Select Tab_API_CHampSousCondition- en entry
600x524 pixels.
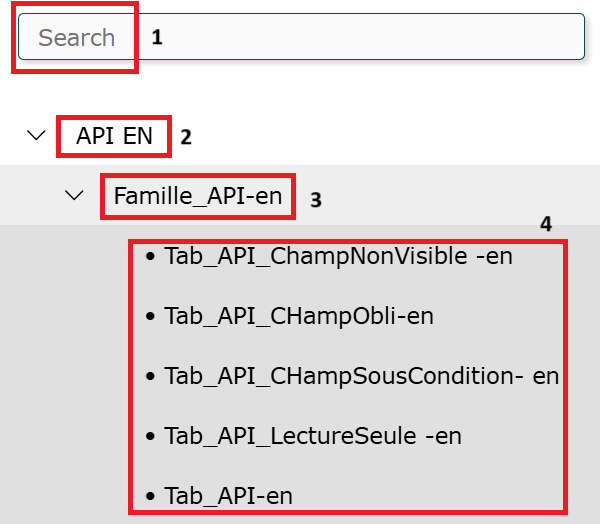click(x=361, y=376)
